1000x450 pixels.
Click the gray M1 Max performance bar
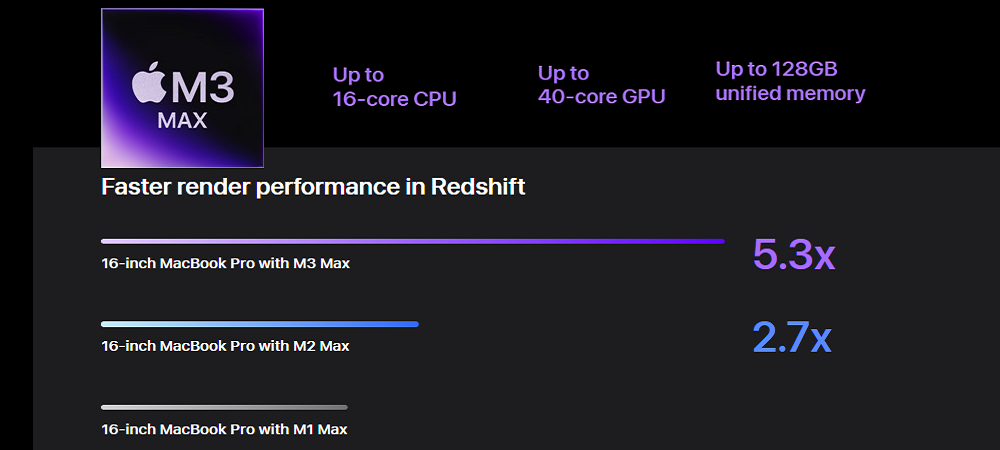(x=224, y=407)
